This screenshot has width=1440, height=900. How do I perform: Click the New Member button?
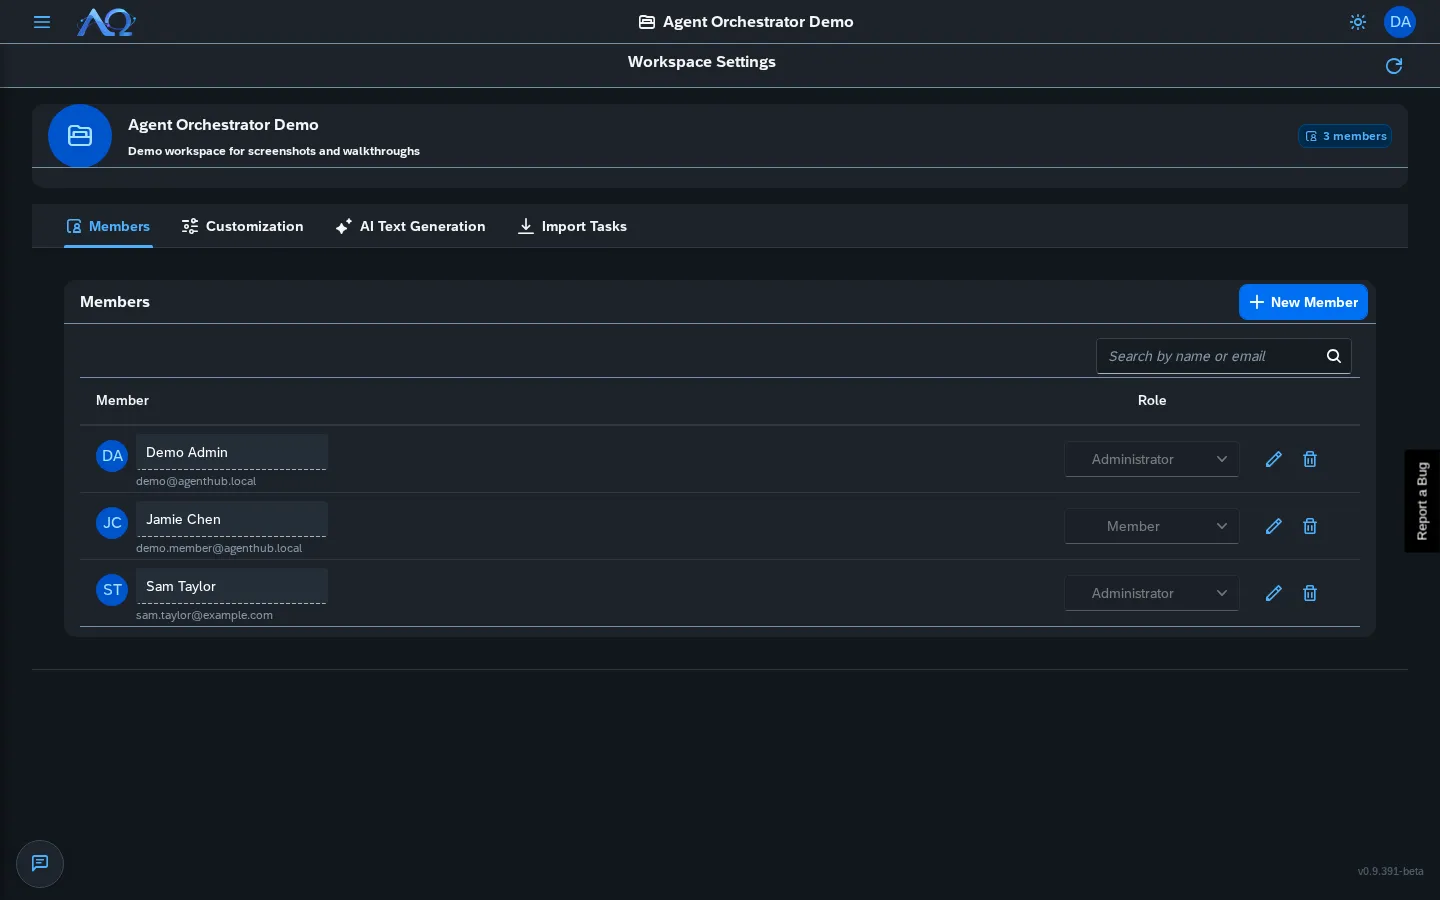point(1303,302)
